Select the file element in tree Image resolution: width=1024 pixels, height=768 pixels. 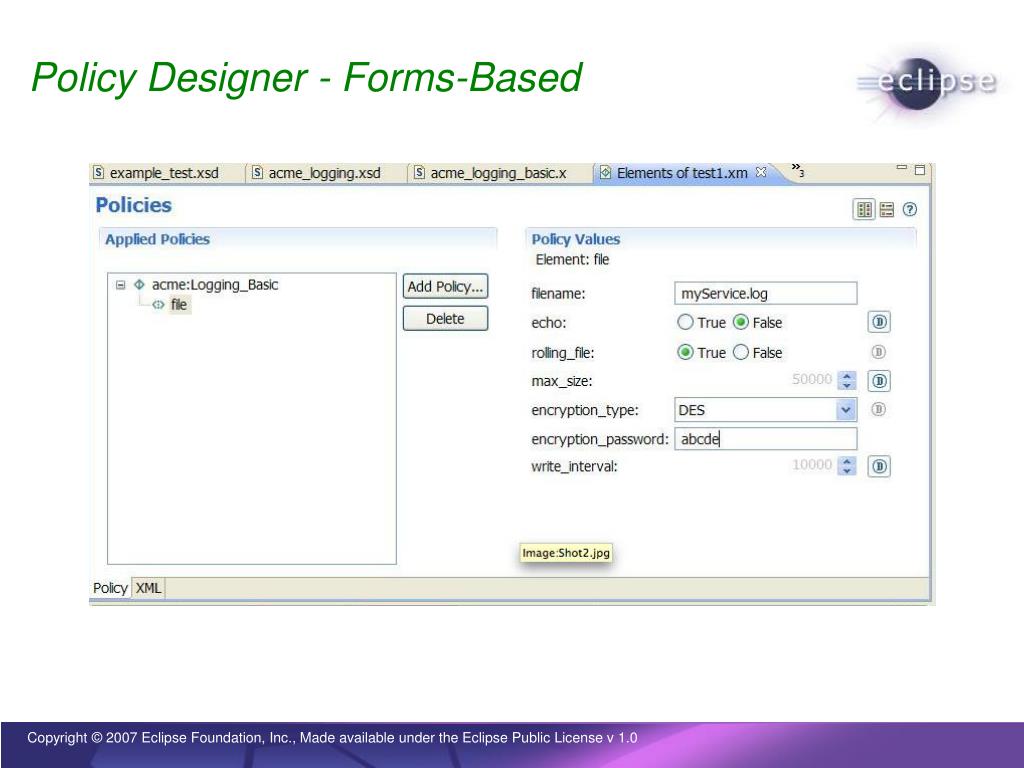[x=179, y=304]
